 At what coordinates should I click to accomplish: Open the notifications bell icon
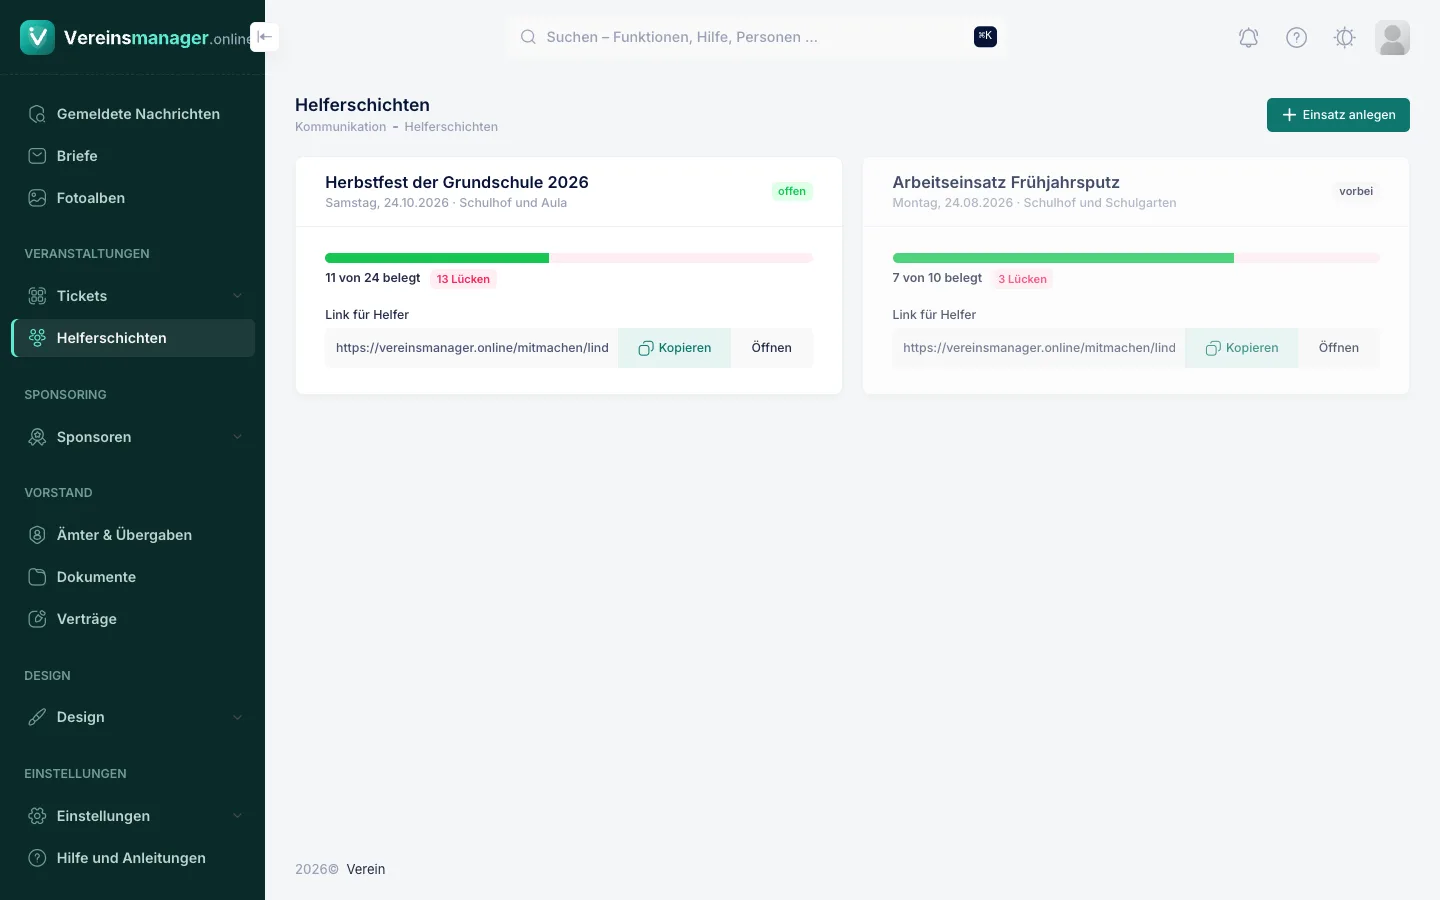[x=1248, y=38]
